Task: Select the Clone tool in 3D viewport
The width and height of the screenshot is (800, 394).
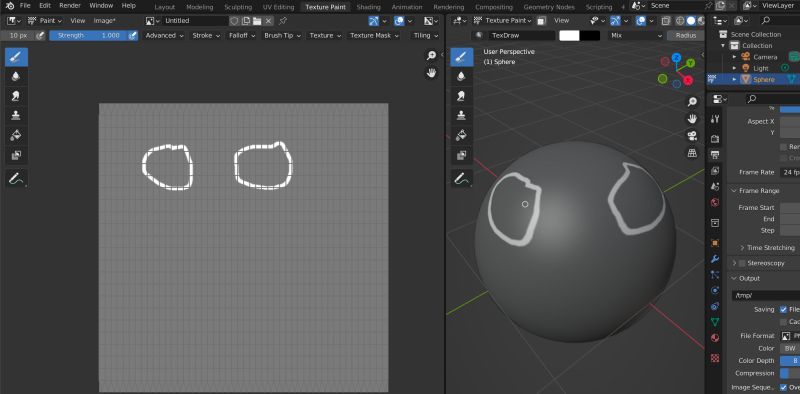Action: tap(461, 116)
